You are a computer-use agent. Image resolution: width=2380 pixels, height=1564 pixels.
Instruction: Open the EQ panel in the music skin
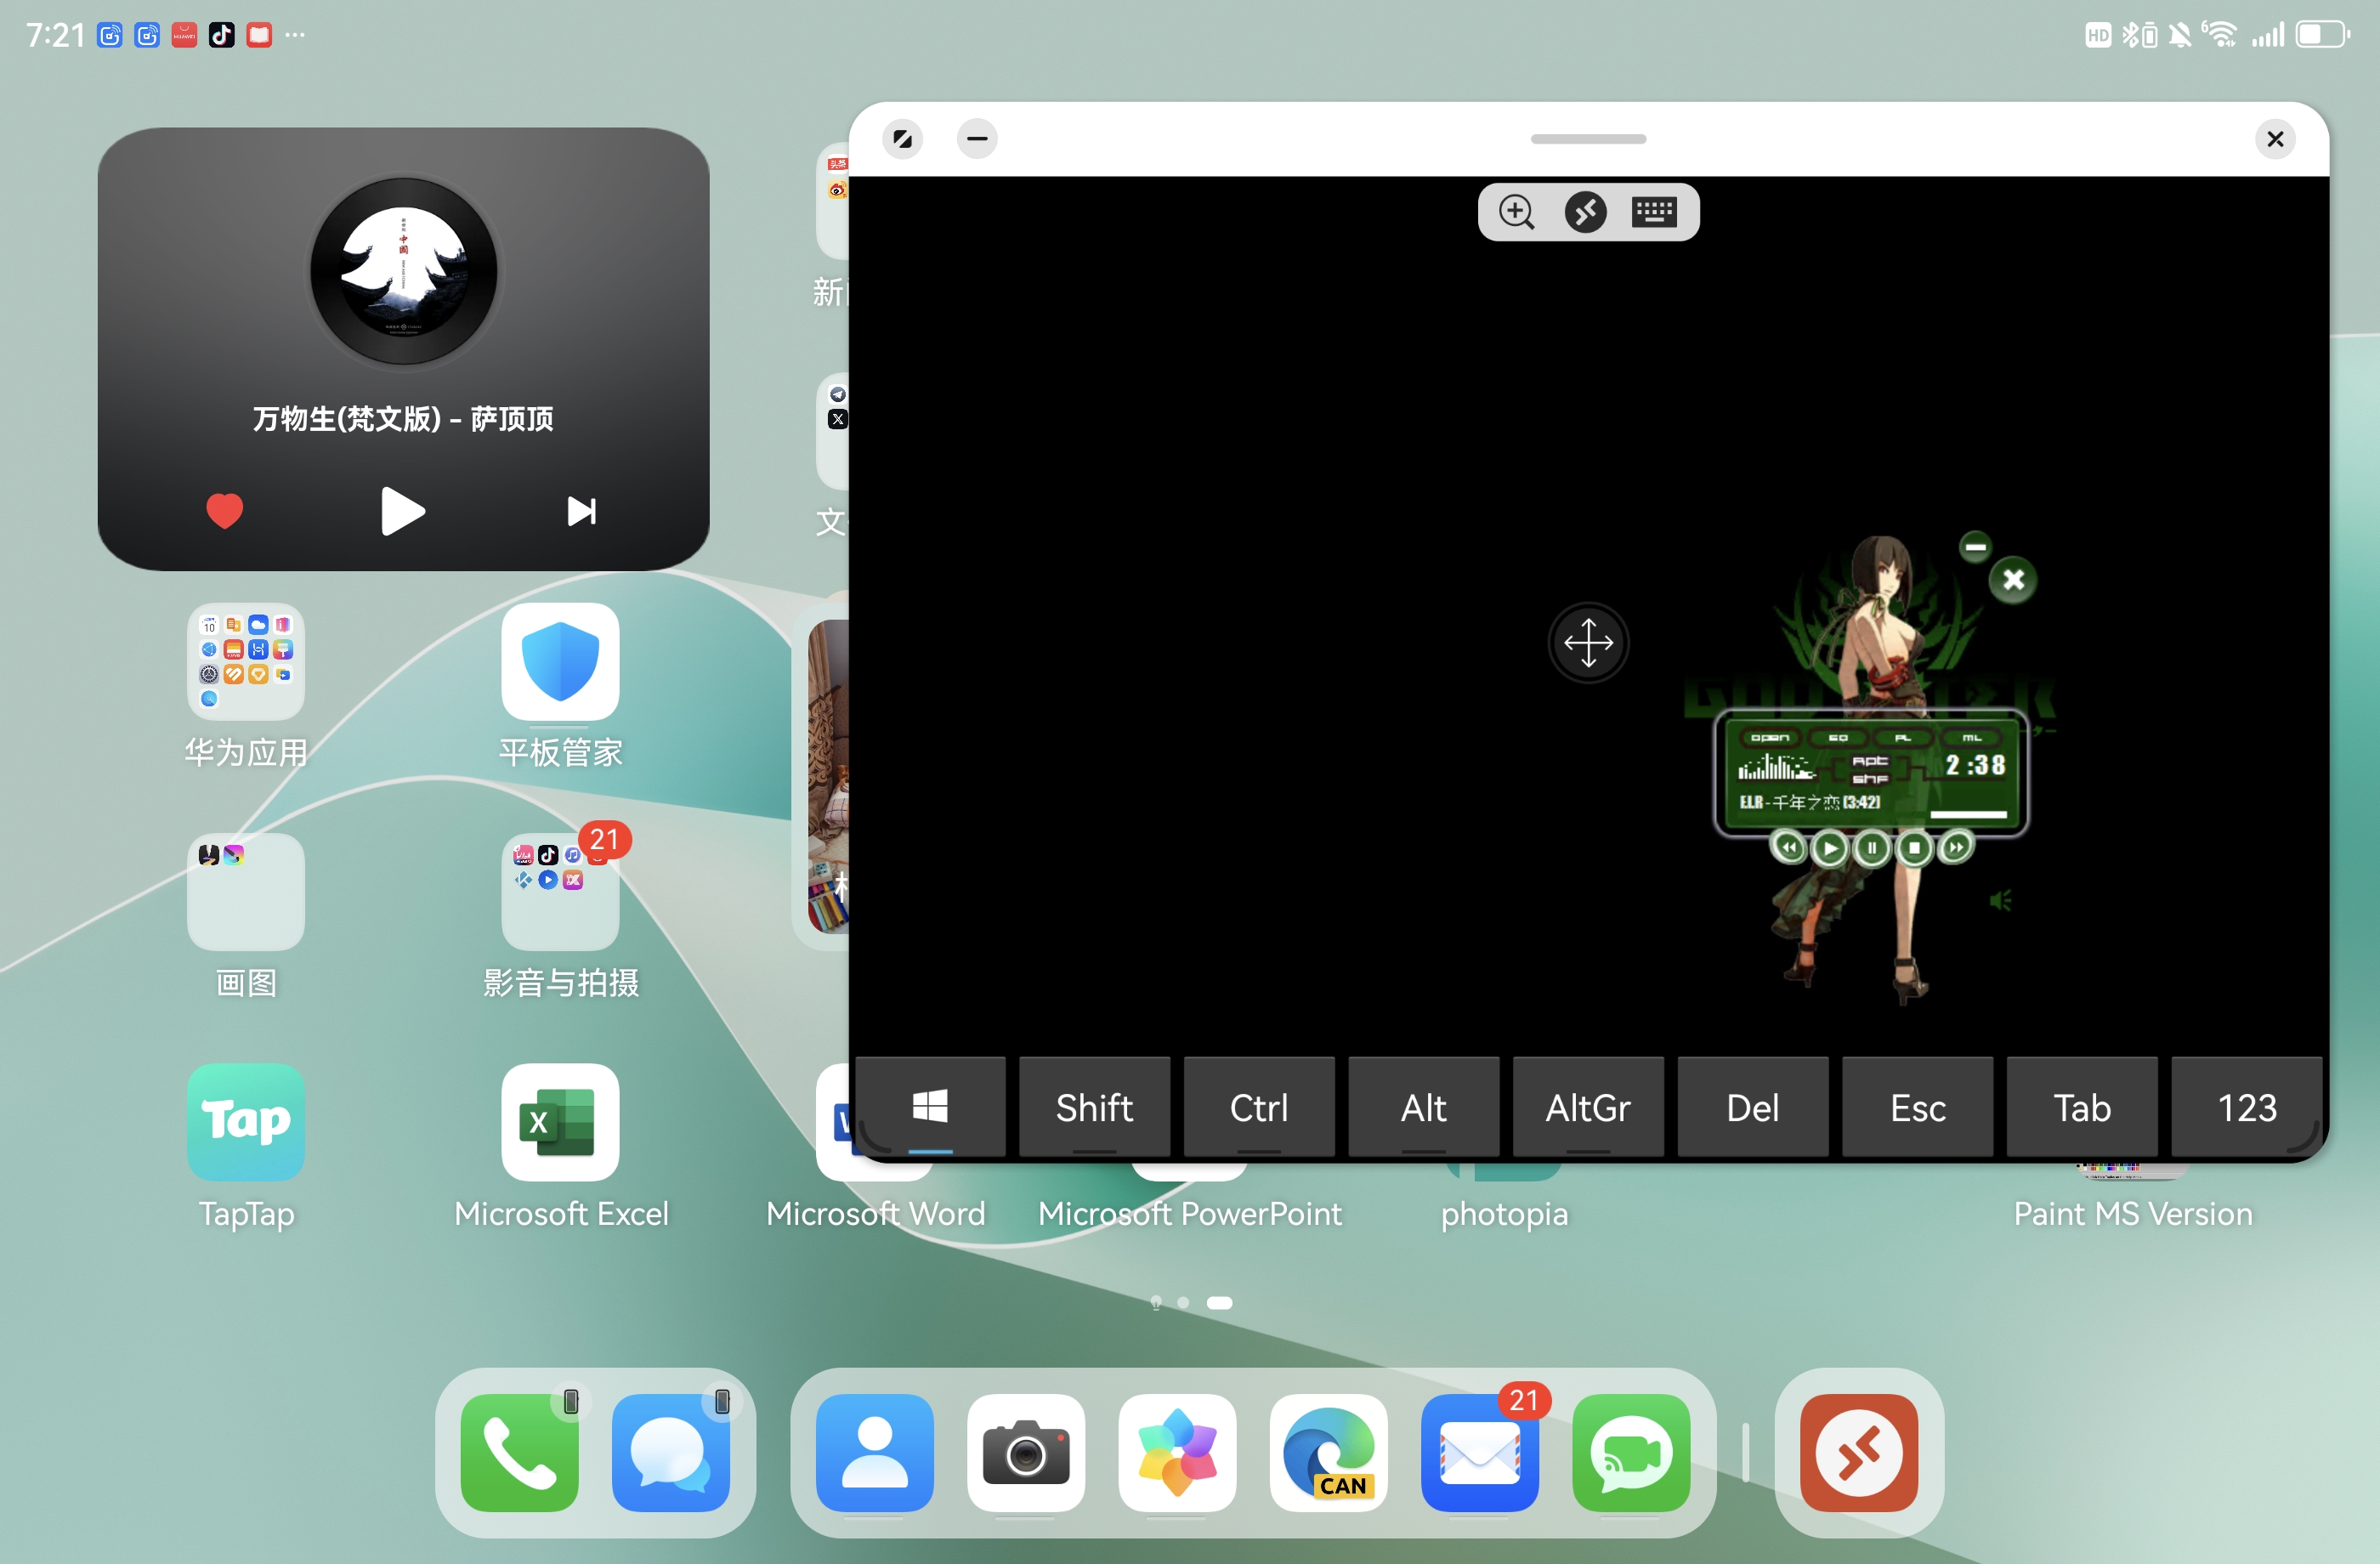click(1838, 738)
